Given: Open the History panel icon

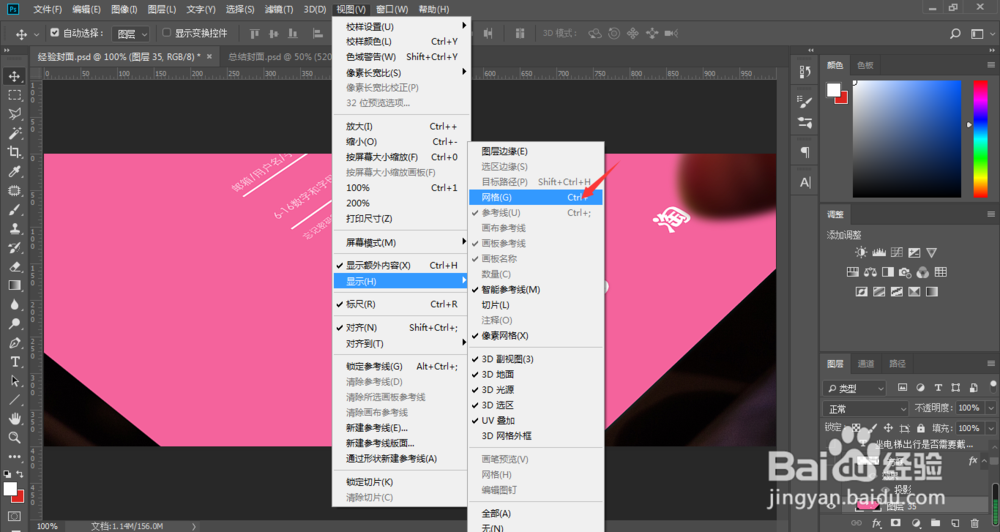Looking at the screenshot, I should pos(805,72).
